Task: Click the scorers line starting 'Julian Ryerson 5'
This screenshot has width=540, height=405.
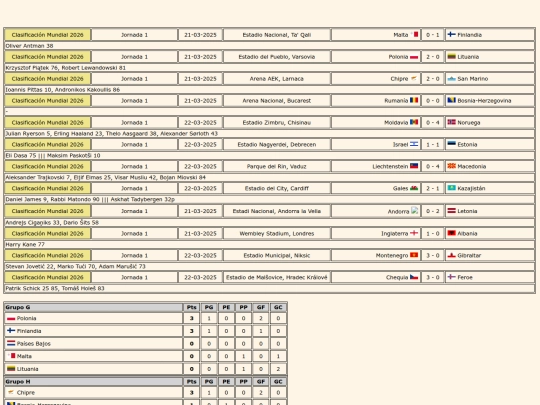Action: click(112, 134)
